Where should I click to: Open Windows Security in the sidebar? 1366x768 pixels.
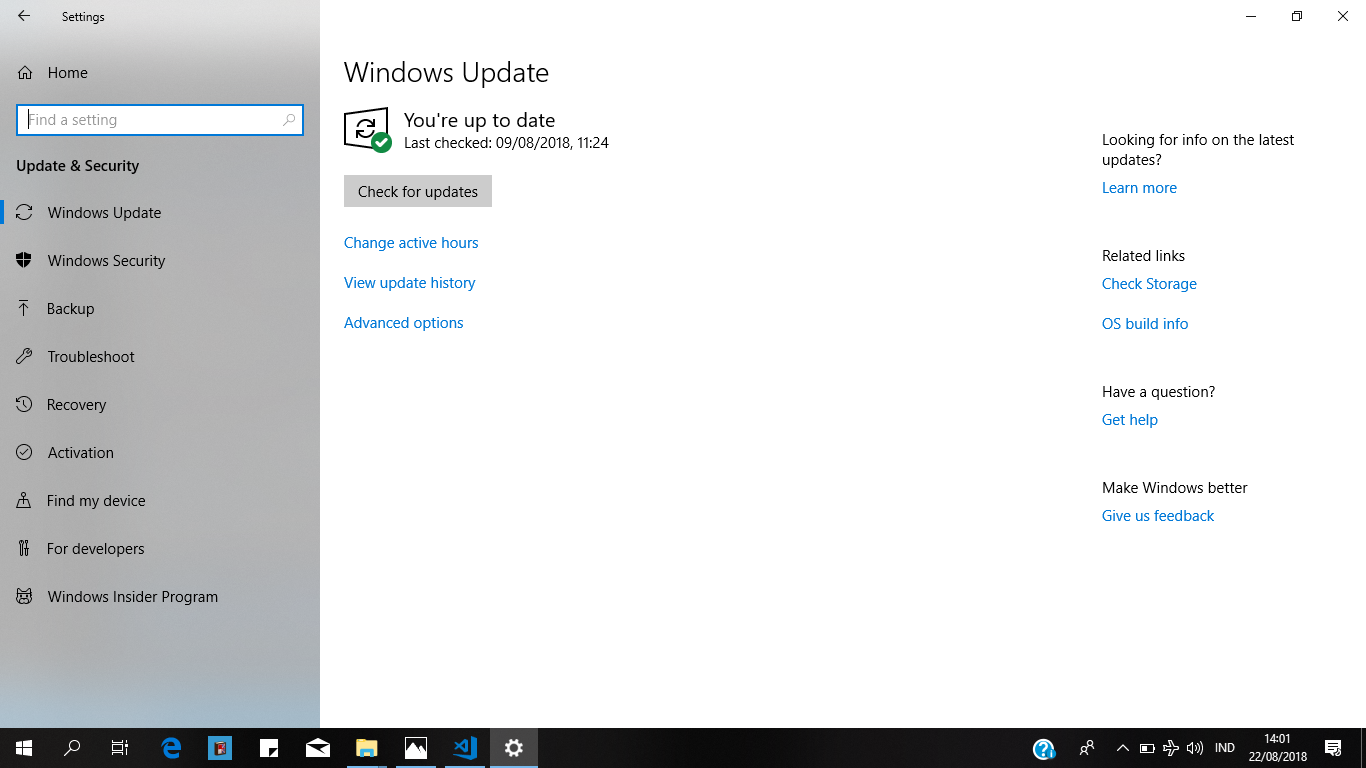click(160, 260)
